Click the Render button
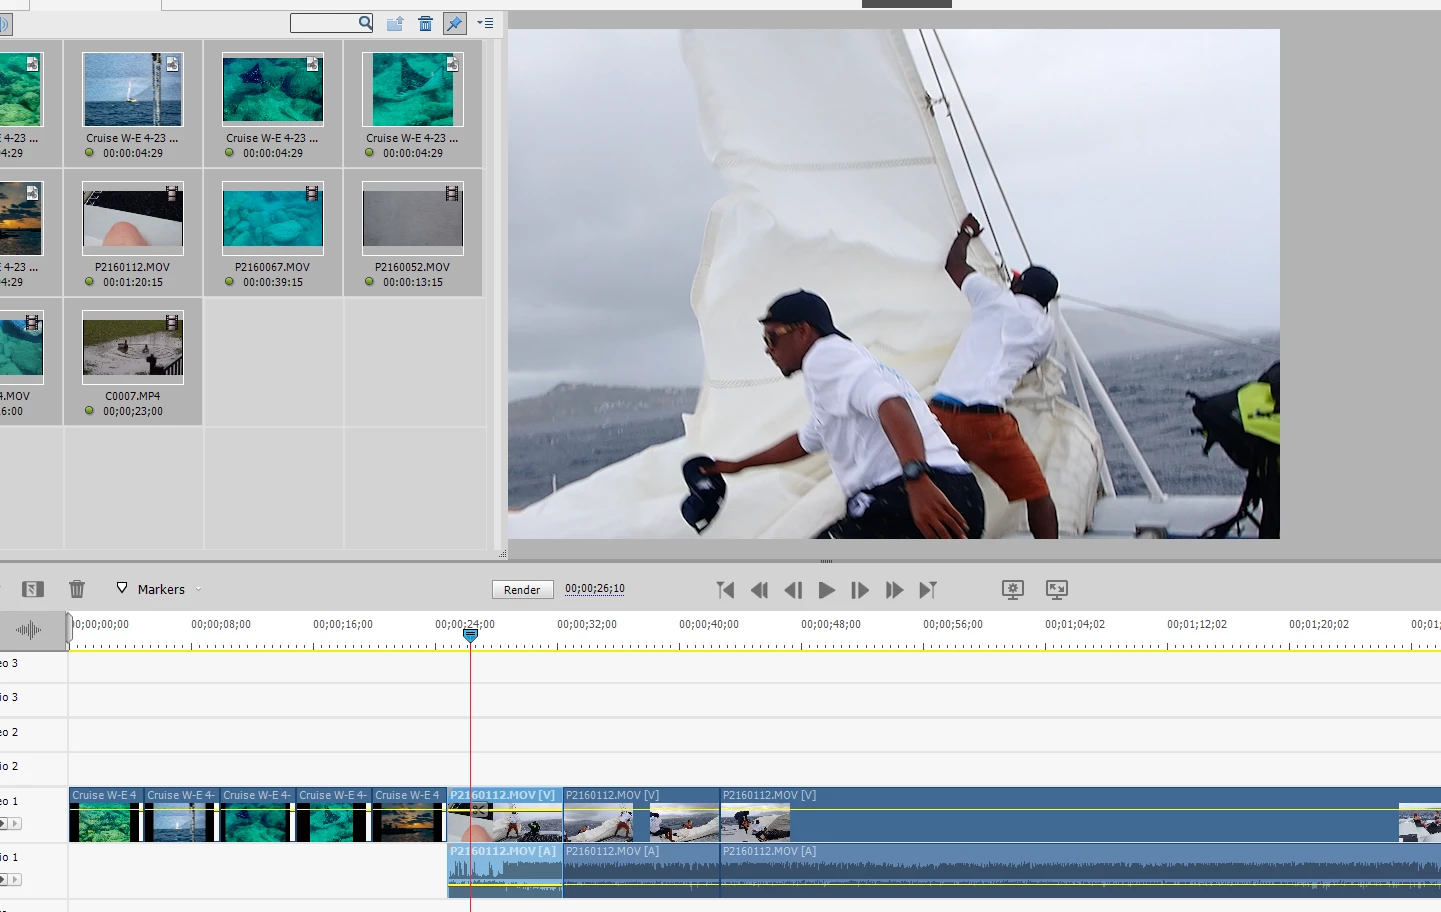The image size is (1441, 912). click(x=522, y=590)
